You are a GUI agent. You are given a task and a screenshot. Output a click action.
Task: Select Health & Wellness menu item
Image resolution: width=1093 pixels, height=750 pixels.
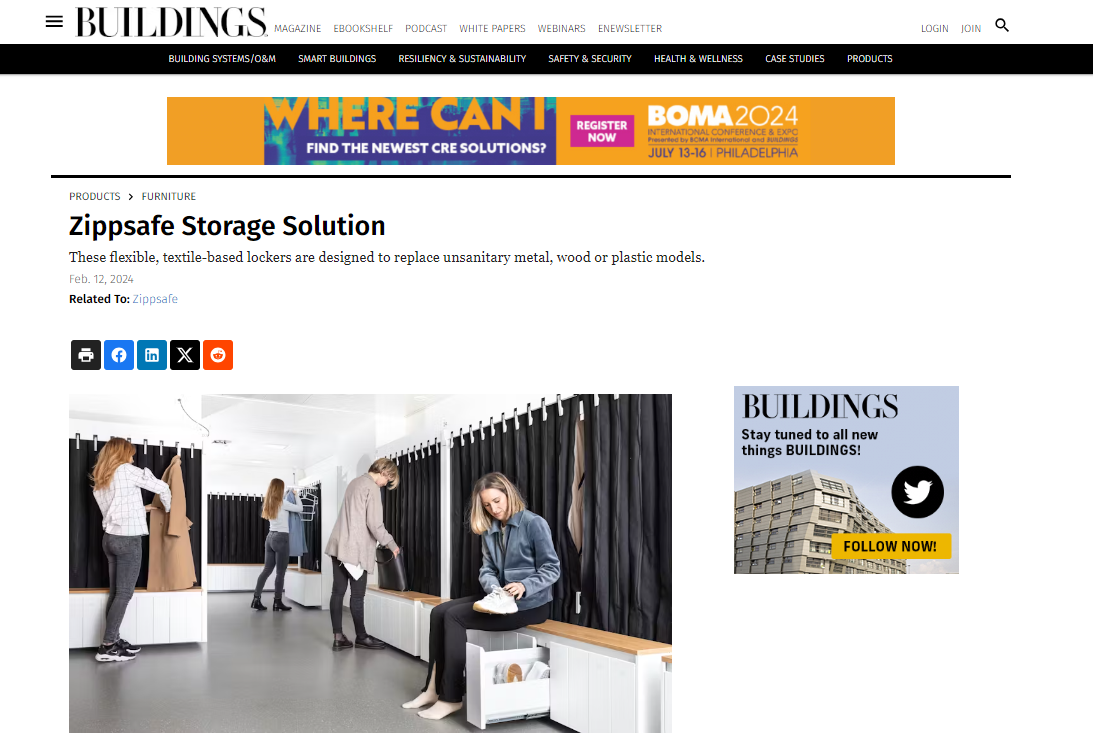pos(698,59)
